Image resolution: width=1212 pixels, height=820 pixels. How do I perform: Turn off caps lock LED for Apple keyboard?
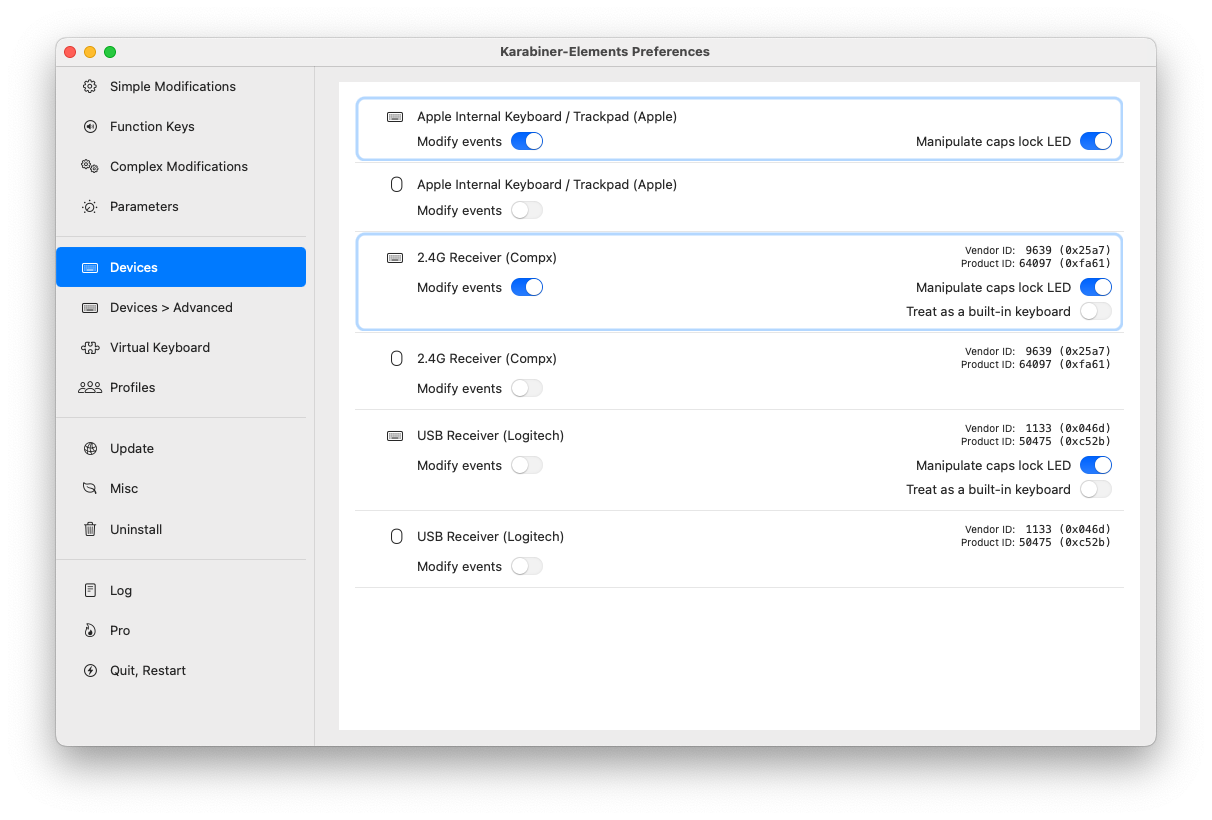coord(1096,141)
